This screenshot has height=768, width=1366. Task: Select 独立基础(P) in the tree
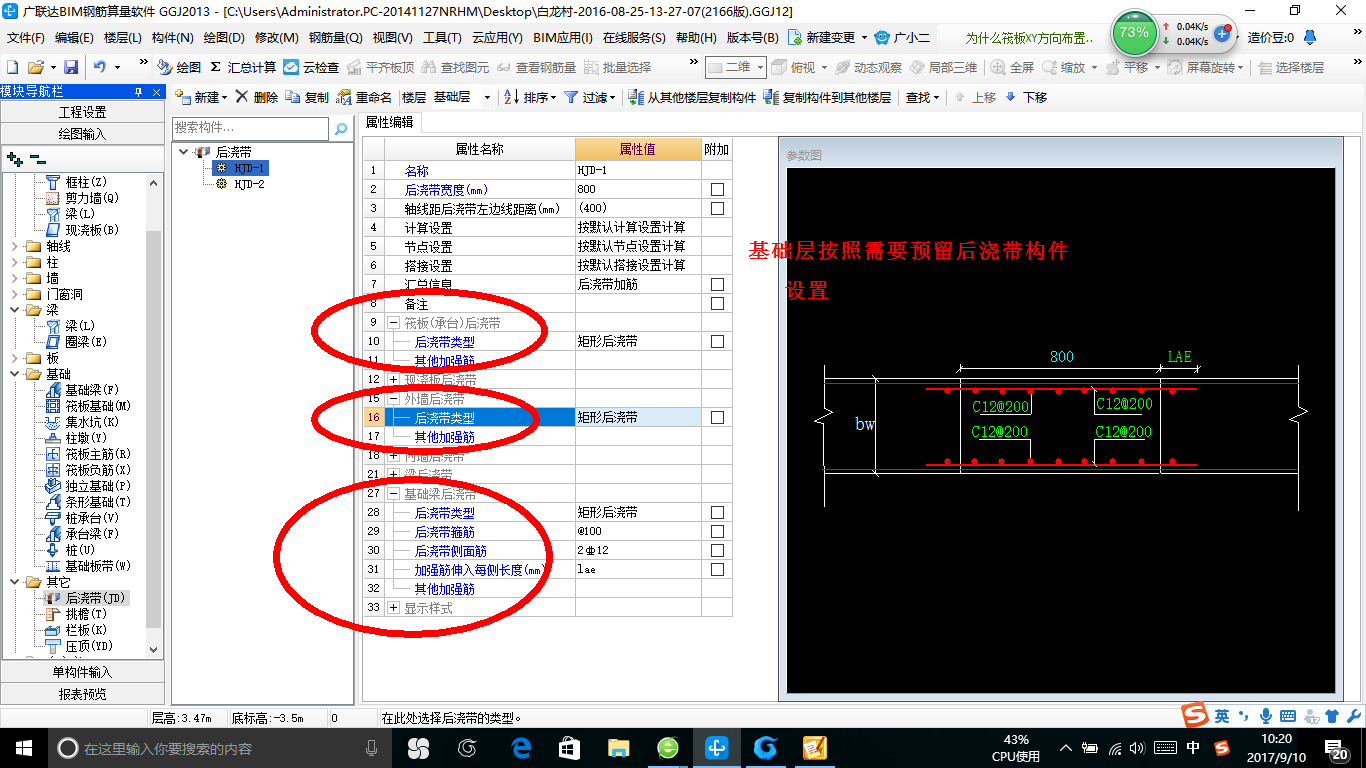click(88, 486)
